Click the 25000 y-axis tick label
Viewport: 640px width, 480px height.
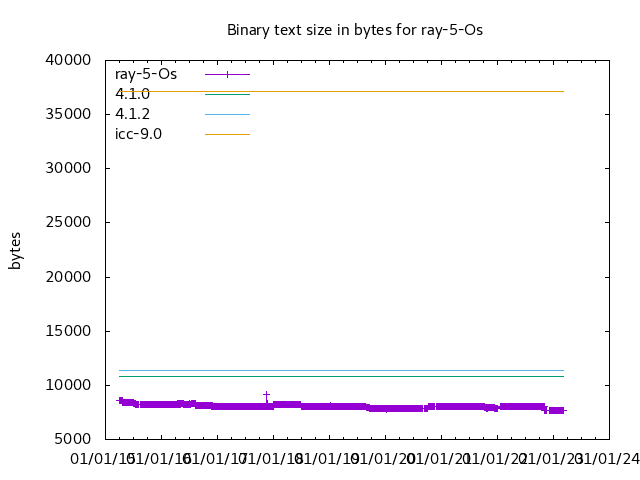pyautogui.click(x=71, y=222)
